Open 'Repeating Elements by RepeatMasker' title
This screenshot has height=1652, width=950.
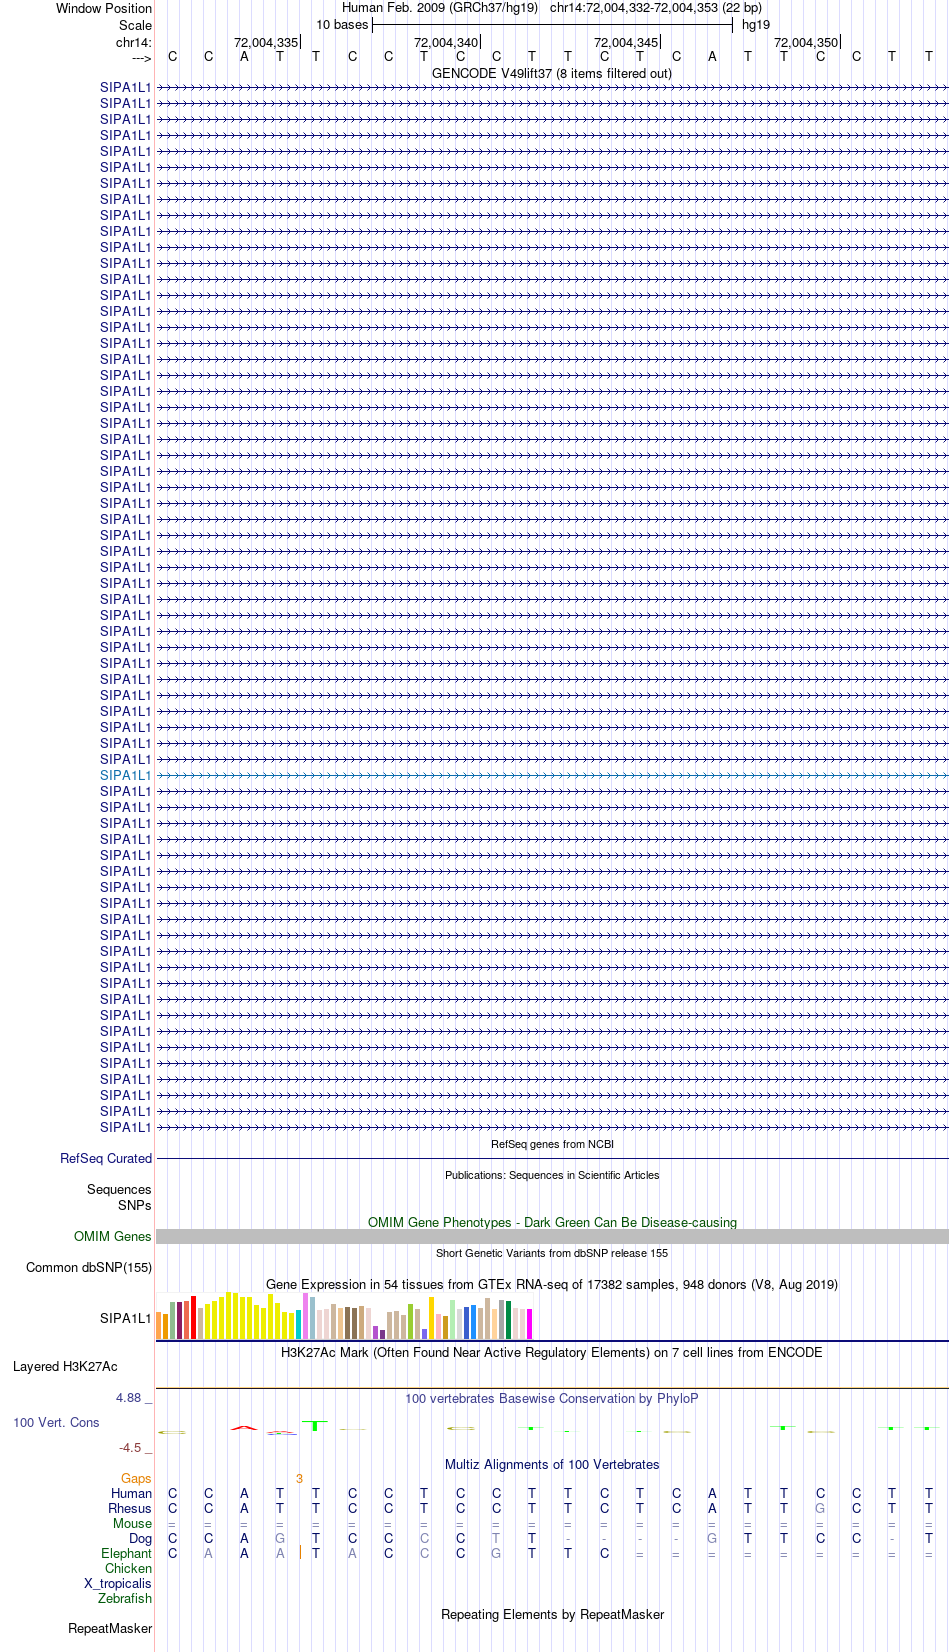(x=552, y=1615)
